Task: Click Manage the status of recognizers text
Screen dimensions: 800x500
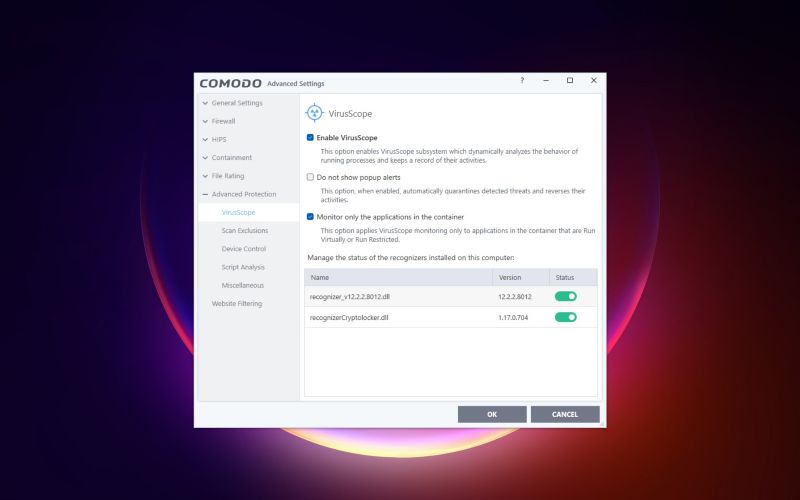Action: click(x=411, y=258)
